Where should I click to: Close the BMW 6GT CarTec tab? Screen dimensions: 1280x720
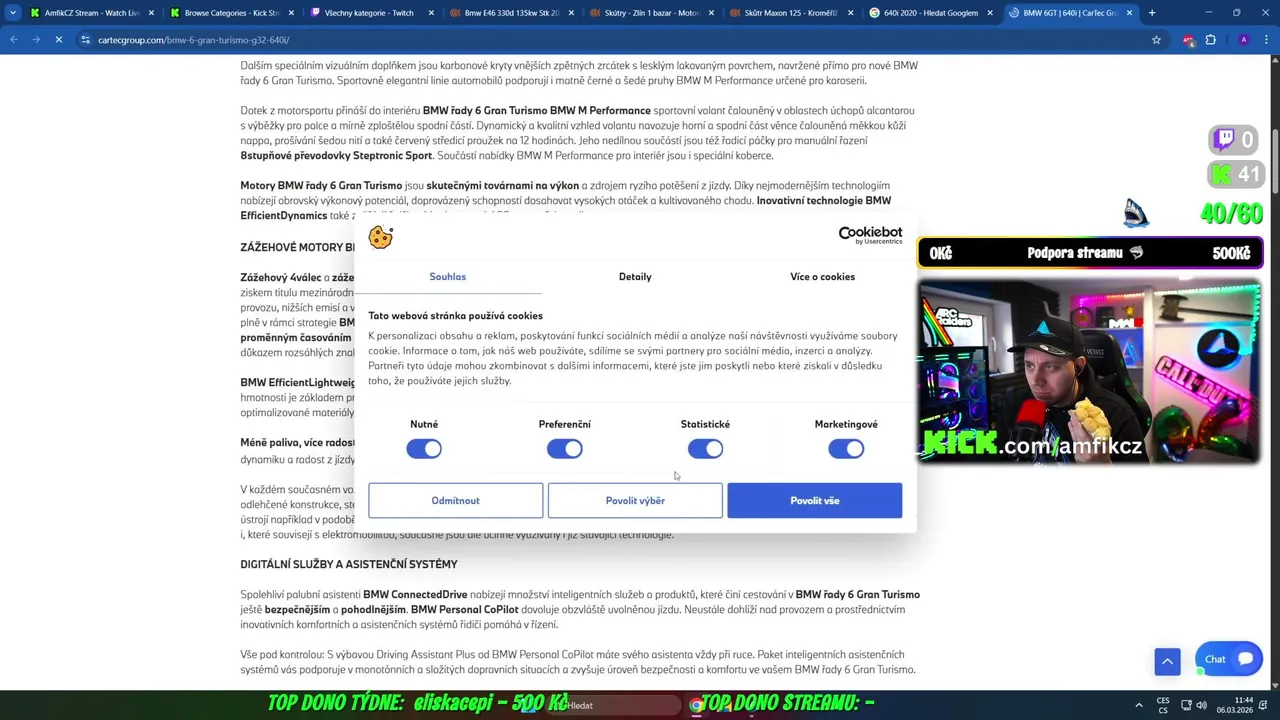click(1129, 13)
